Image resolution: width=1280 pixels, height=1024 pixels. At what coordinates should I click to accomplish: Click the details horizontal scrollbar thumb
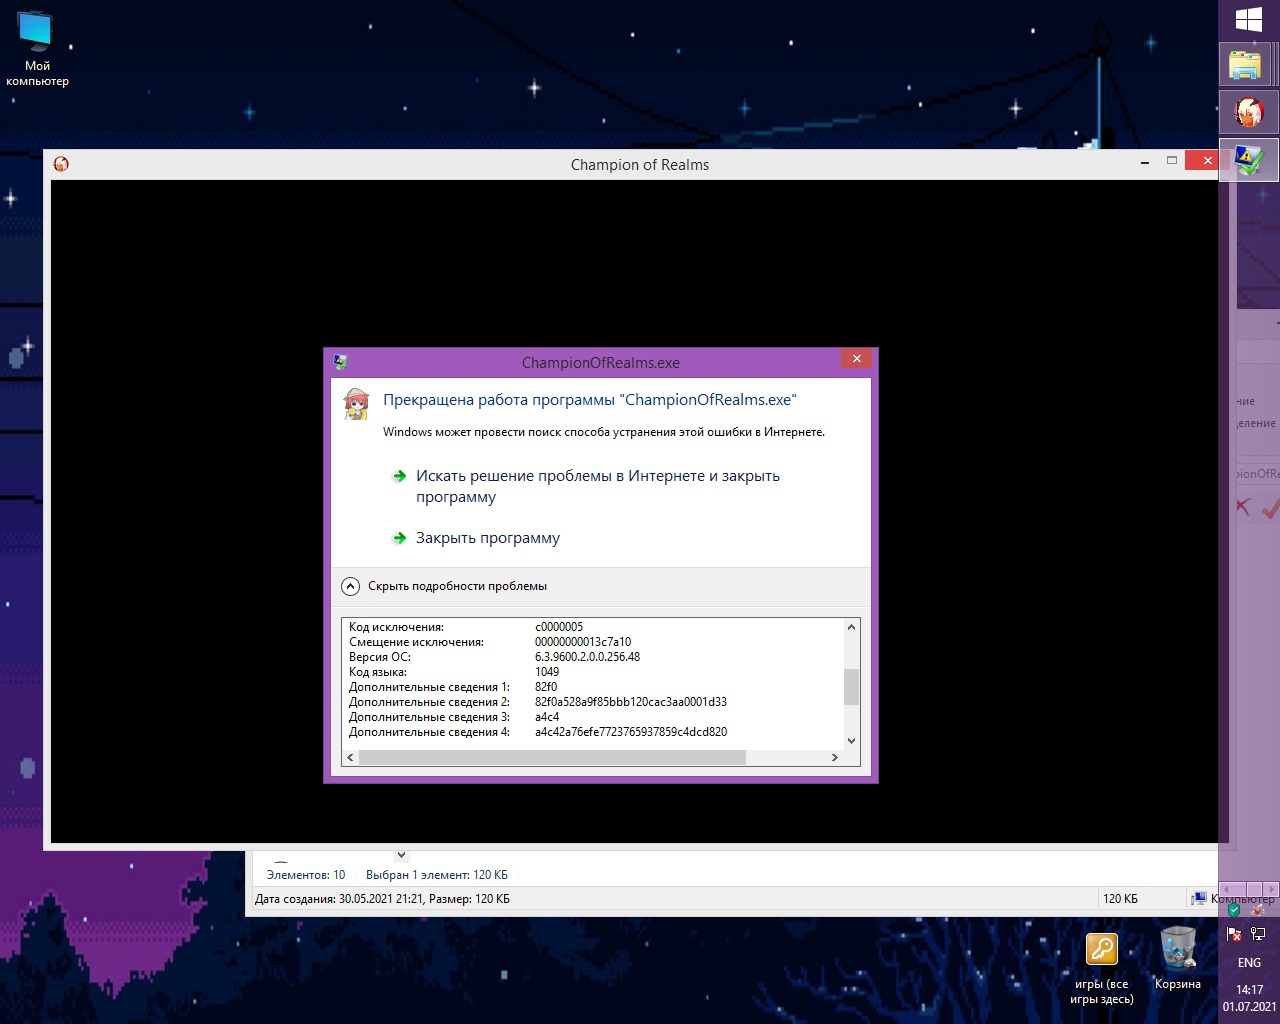click(x=552, y=758)
